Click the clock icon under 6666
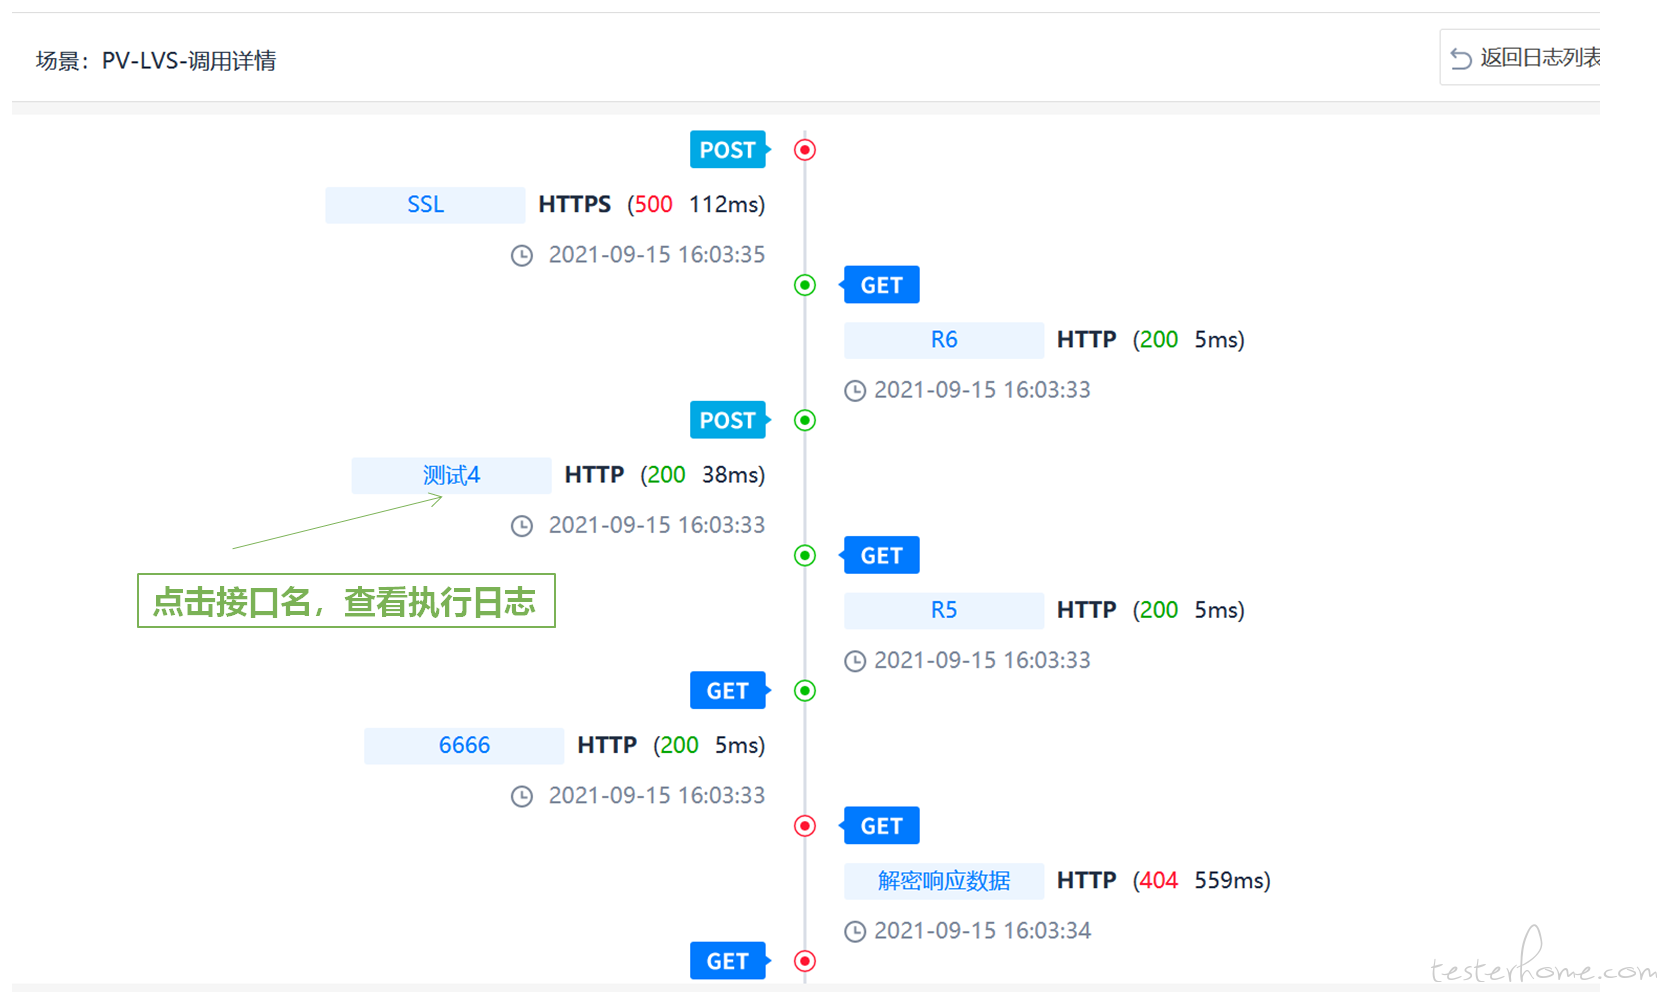The height and width of the screenshot is (1004, 1660). pos(522,796)
